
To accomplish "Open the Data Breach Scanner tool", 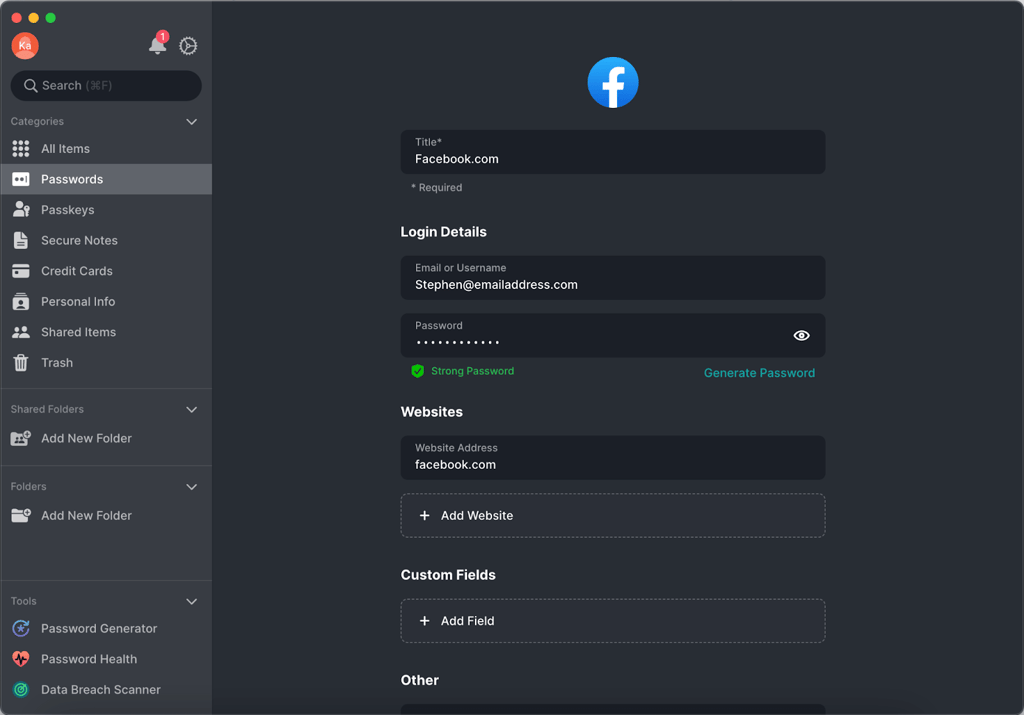I will (x=106, y=690).
